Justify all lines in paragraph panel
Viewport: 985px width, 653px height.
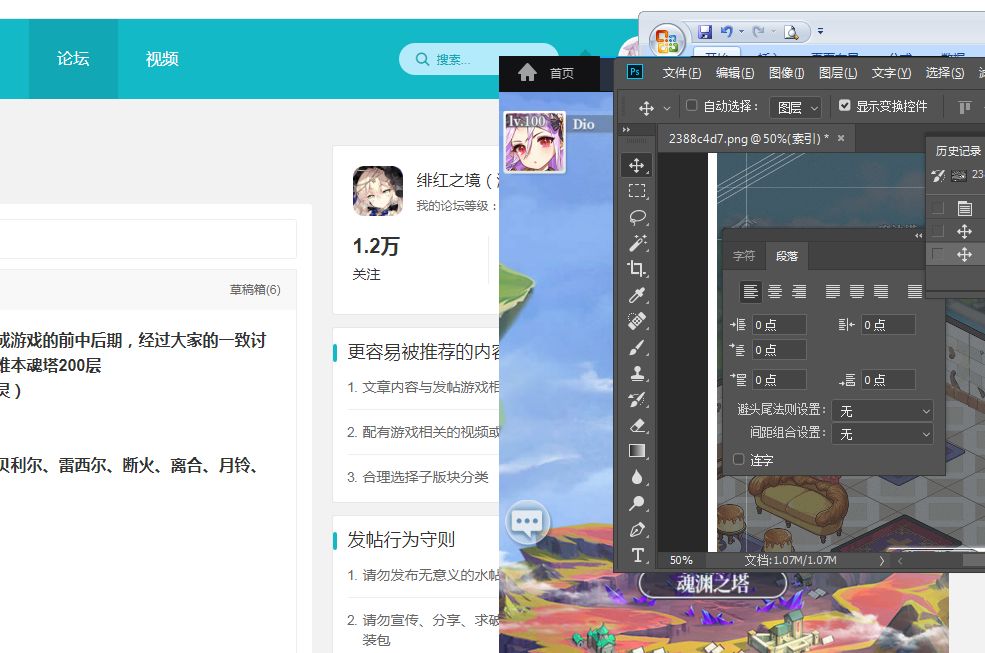point(915,291)
